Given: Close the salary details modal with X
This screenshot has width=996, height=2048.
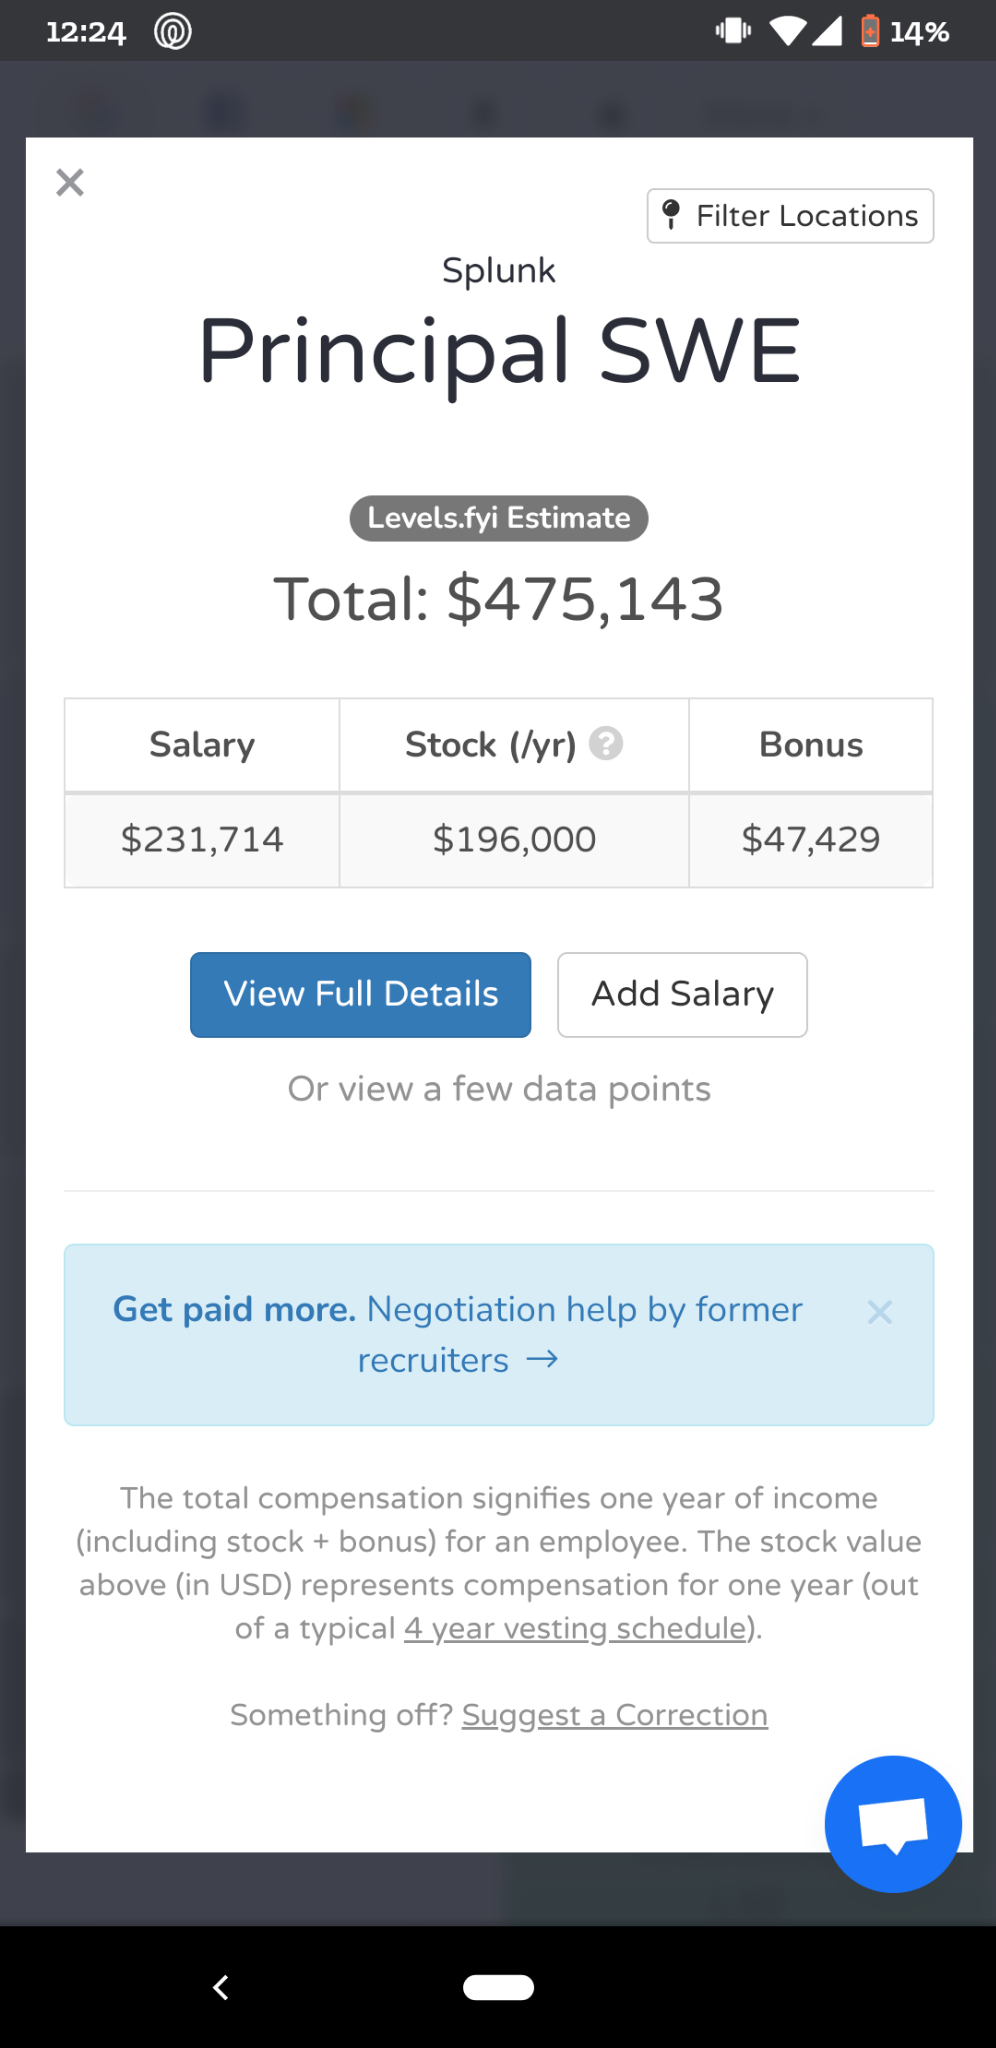Looking at the screenshot, I should pyautogui.click(x=70, y=182).
